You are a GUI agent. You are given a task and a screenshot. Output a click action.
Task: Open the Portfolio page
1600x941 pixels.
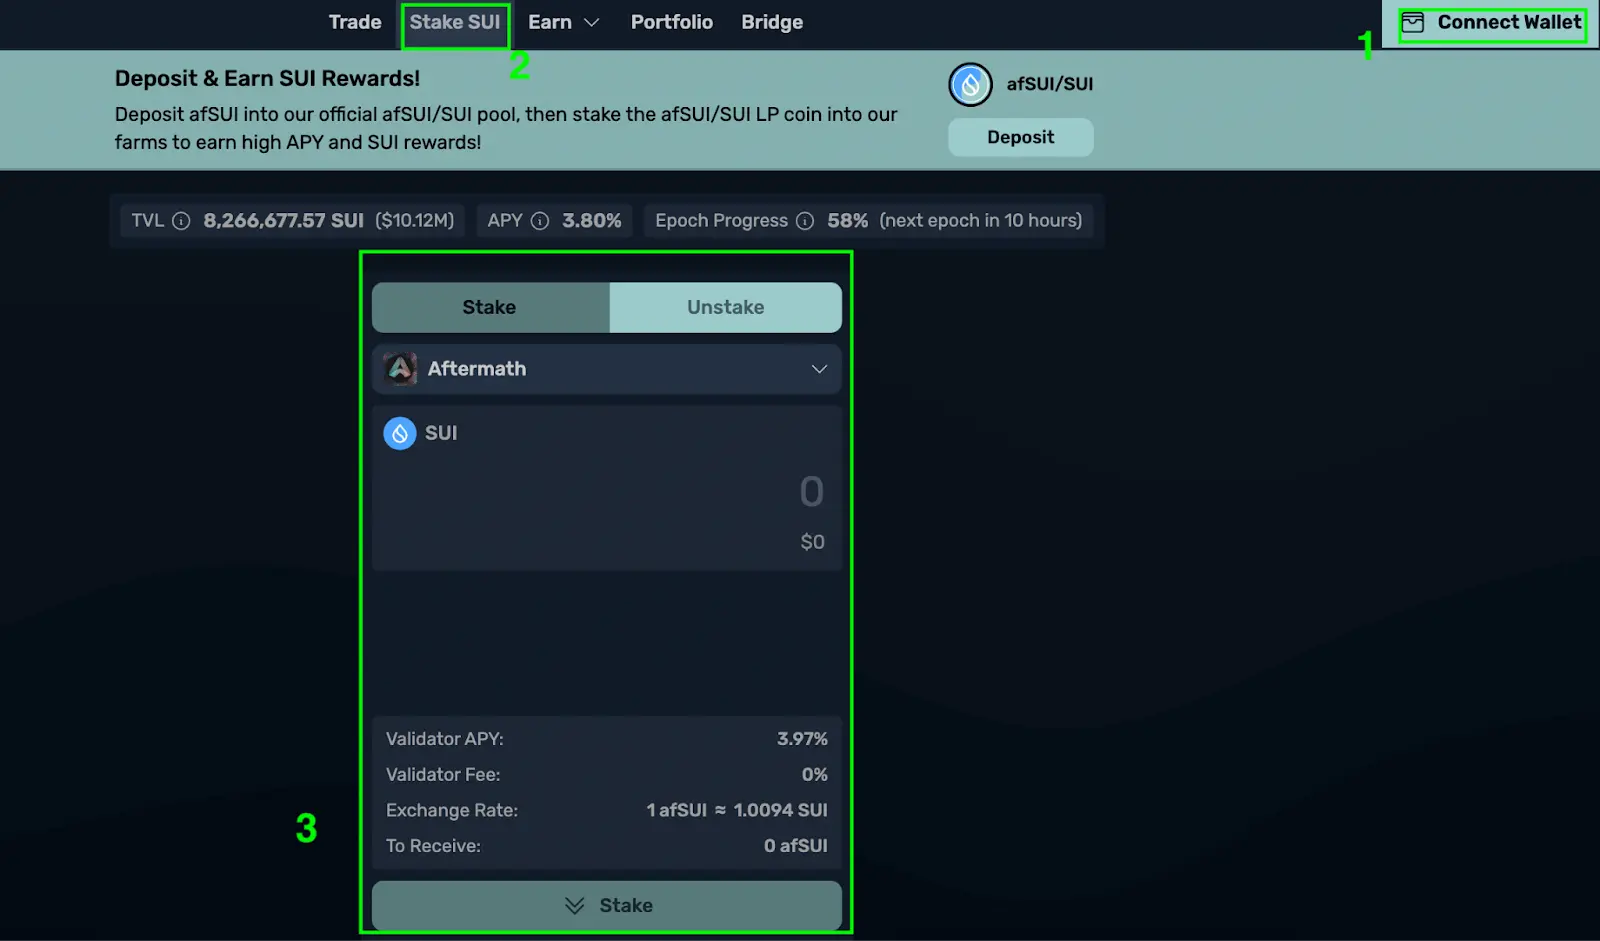coord(672,22)
